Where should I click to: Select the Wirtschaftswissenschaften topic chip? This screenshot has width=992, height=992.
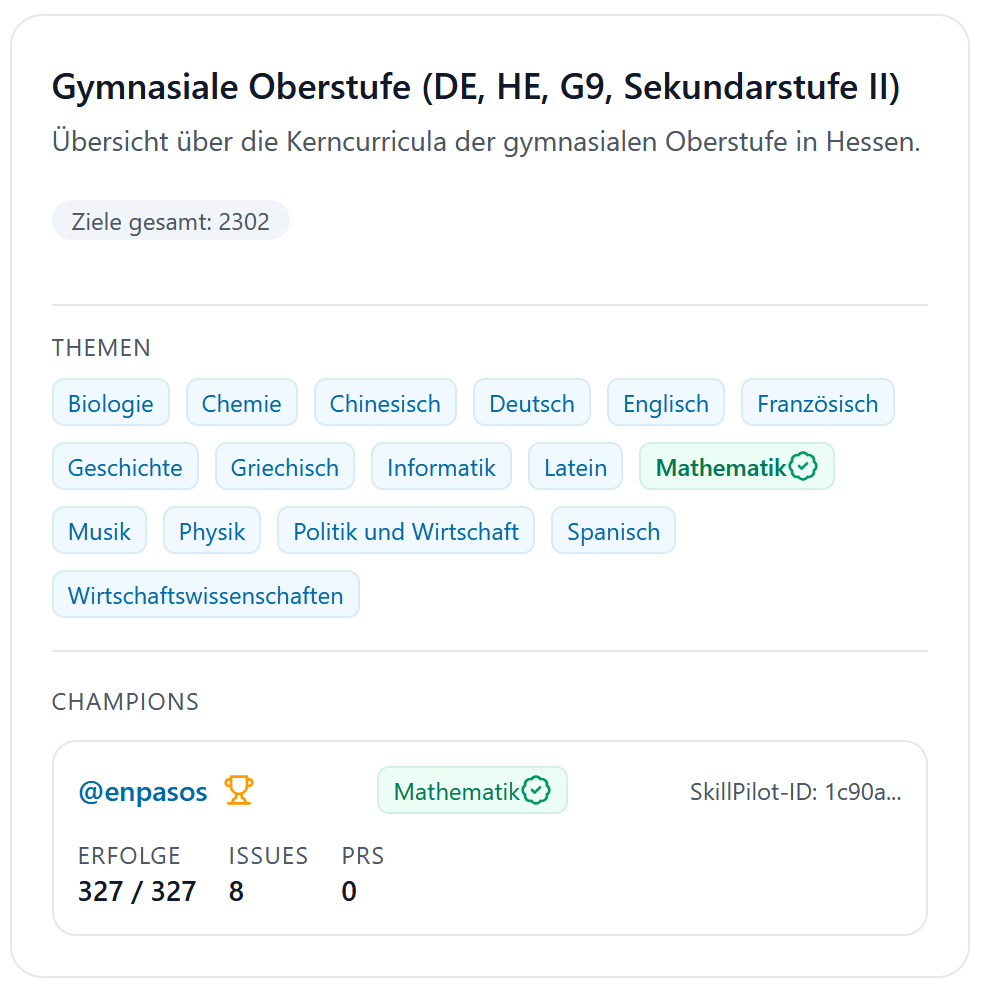(205, 594)
